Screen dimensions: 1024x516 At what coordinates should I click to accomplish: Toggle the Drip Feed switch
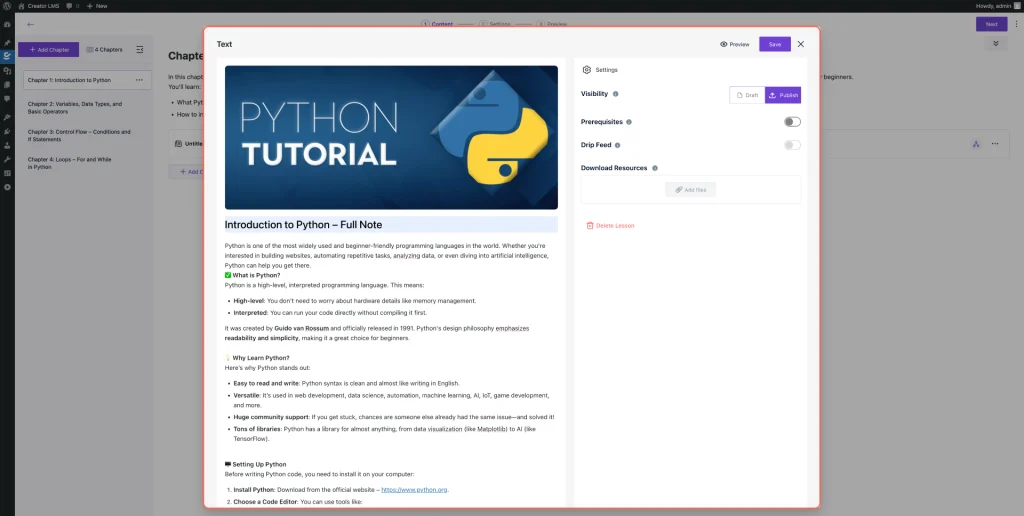click(x=791, y=145)
